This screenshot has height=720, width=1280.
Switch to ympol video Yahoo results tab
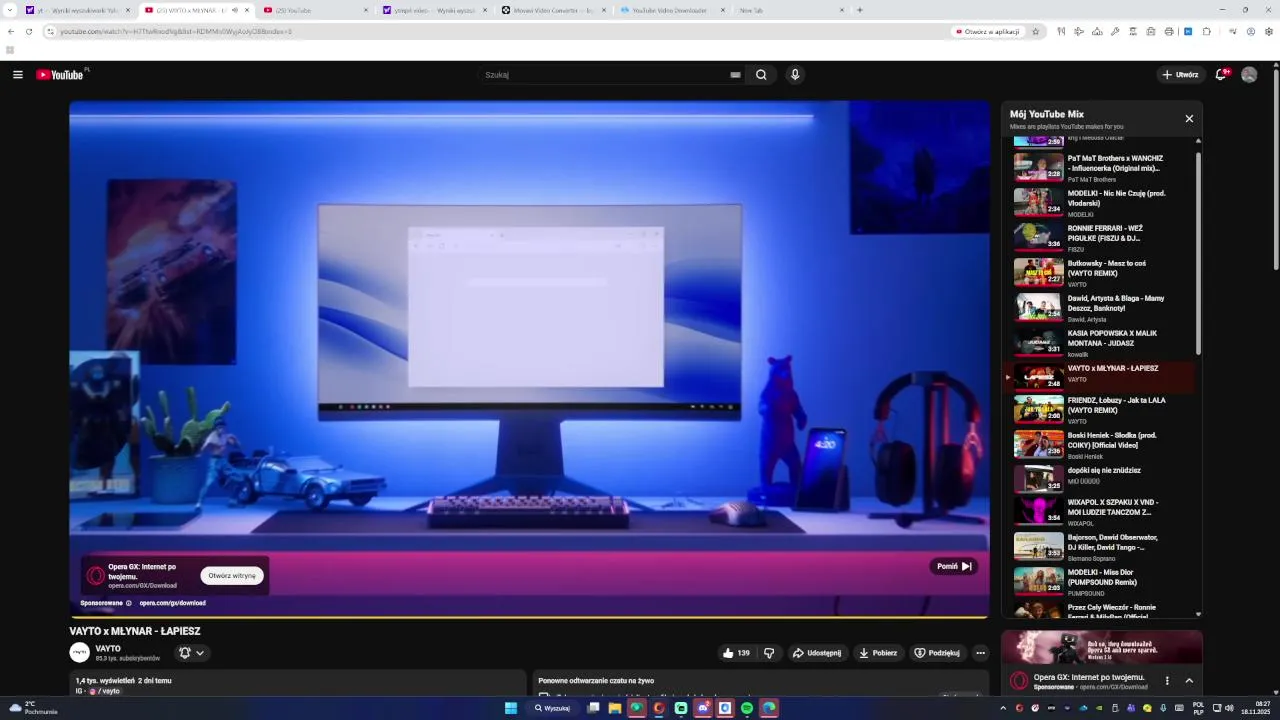435,10
